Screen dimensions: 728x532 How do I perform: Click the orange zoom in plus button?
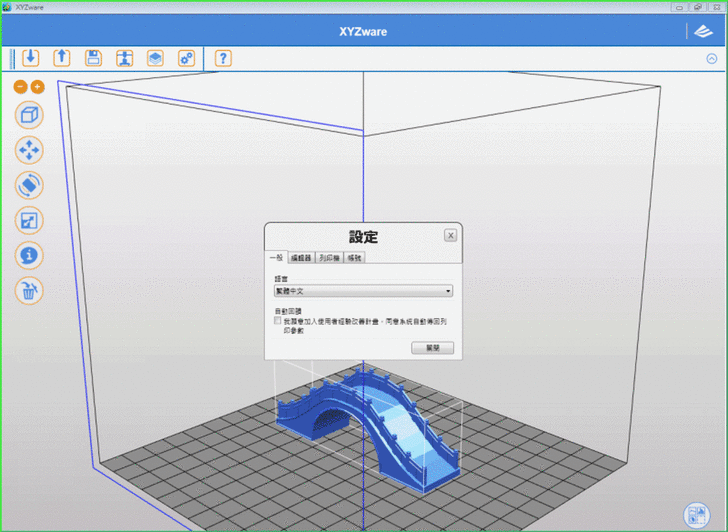click(38, 87)
